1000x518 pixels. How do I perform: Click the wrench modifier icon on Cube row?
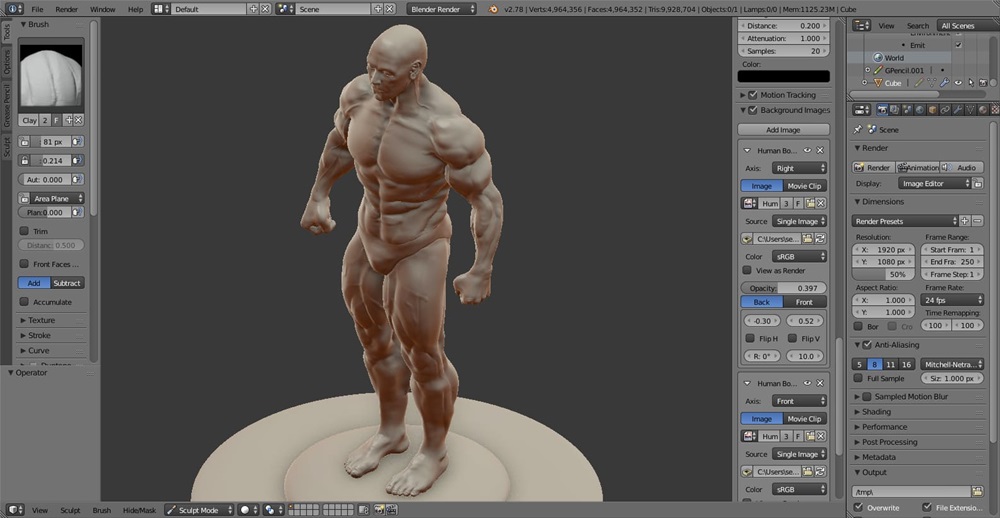[x=945, y=83]
